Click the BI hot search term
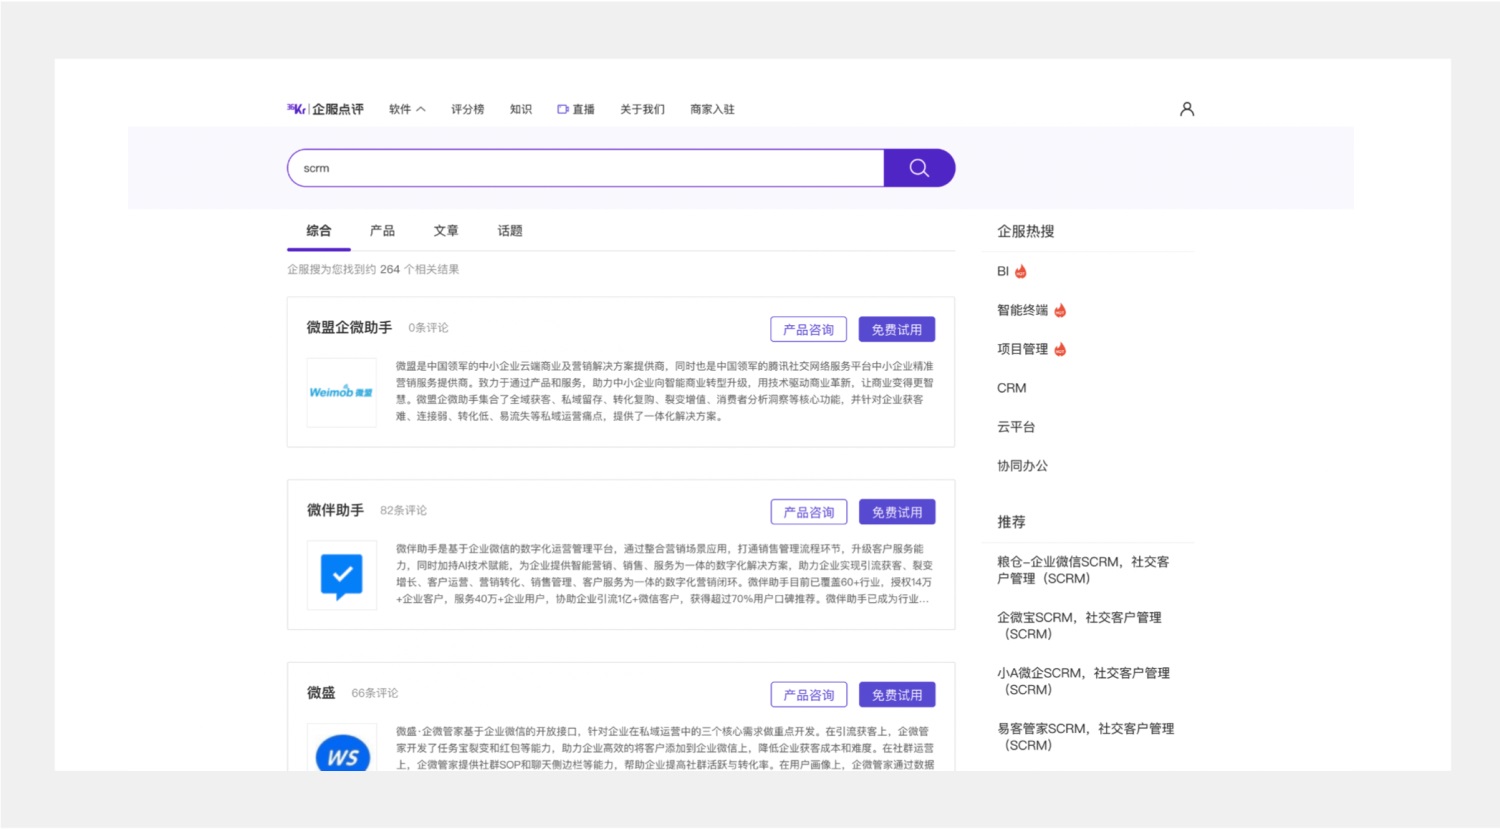Image resolution: width=1500 pixels, height=829 pixels. (1003, 271)
